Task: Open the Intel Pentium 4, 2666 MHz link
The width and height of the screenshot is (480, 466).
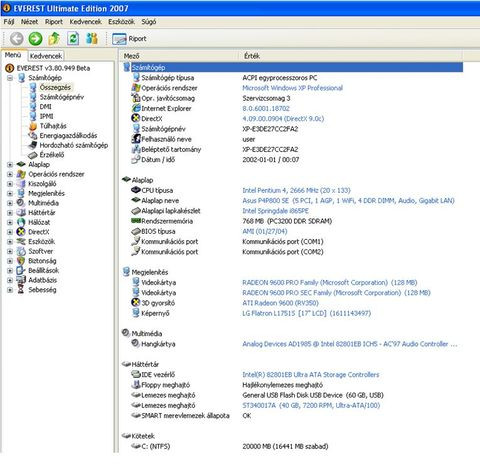Action: 296,190
